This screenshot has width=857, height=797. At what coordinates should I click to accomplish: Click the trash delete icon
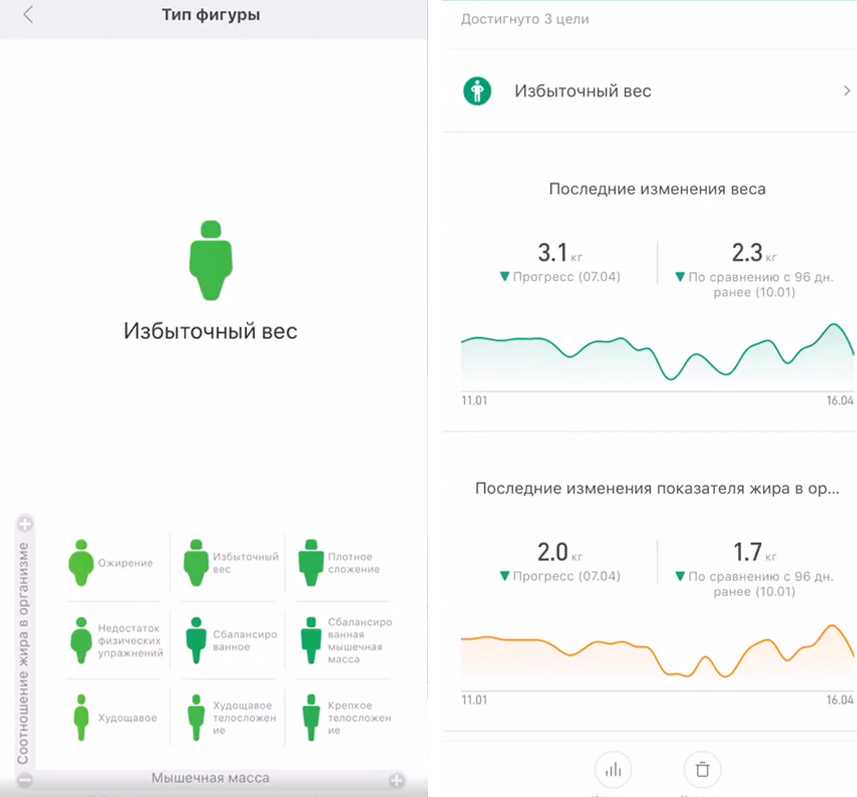click(702, 769)
